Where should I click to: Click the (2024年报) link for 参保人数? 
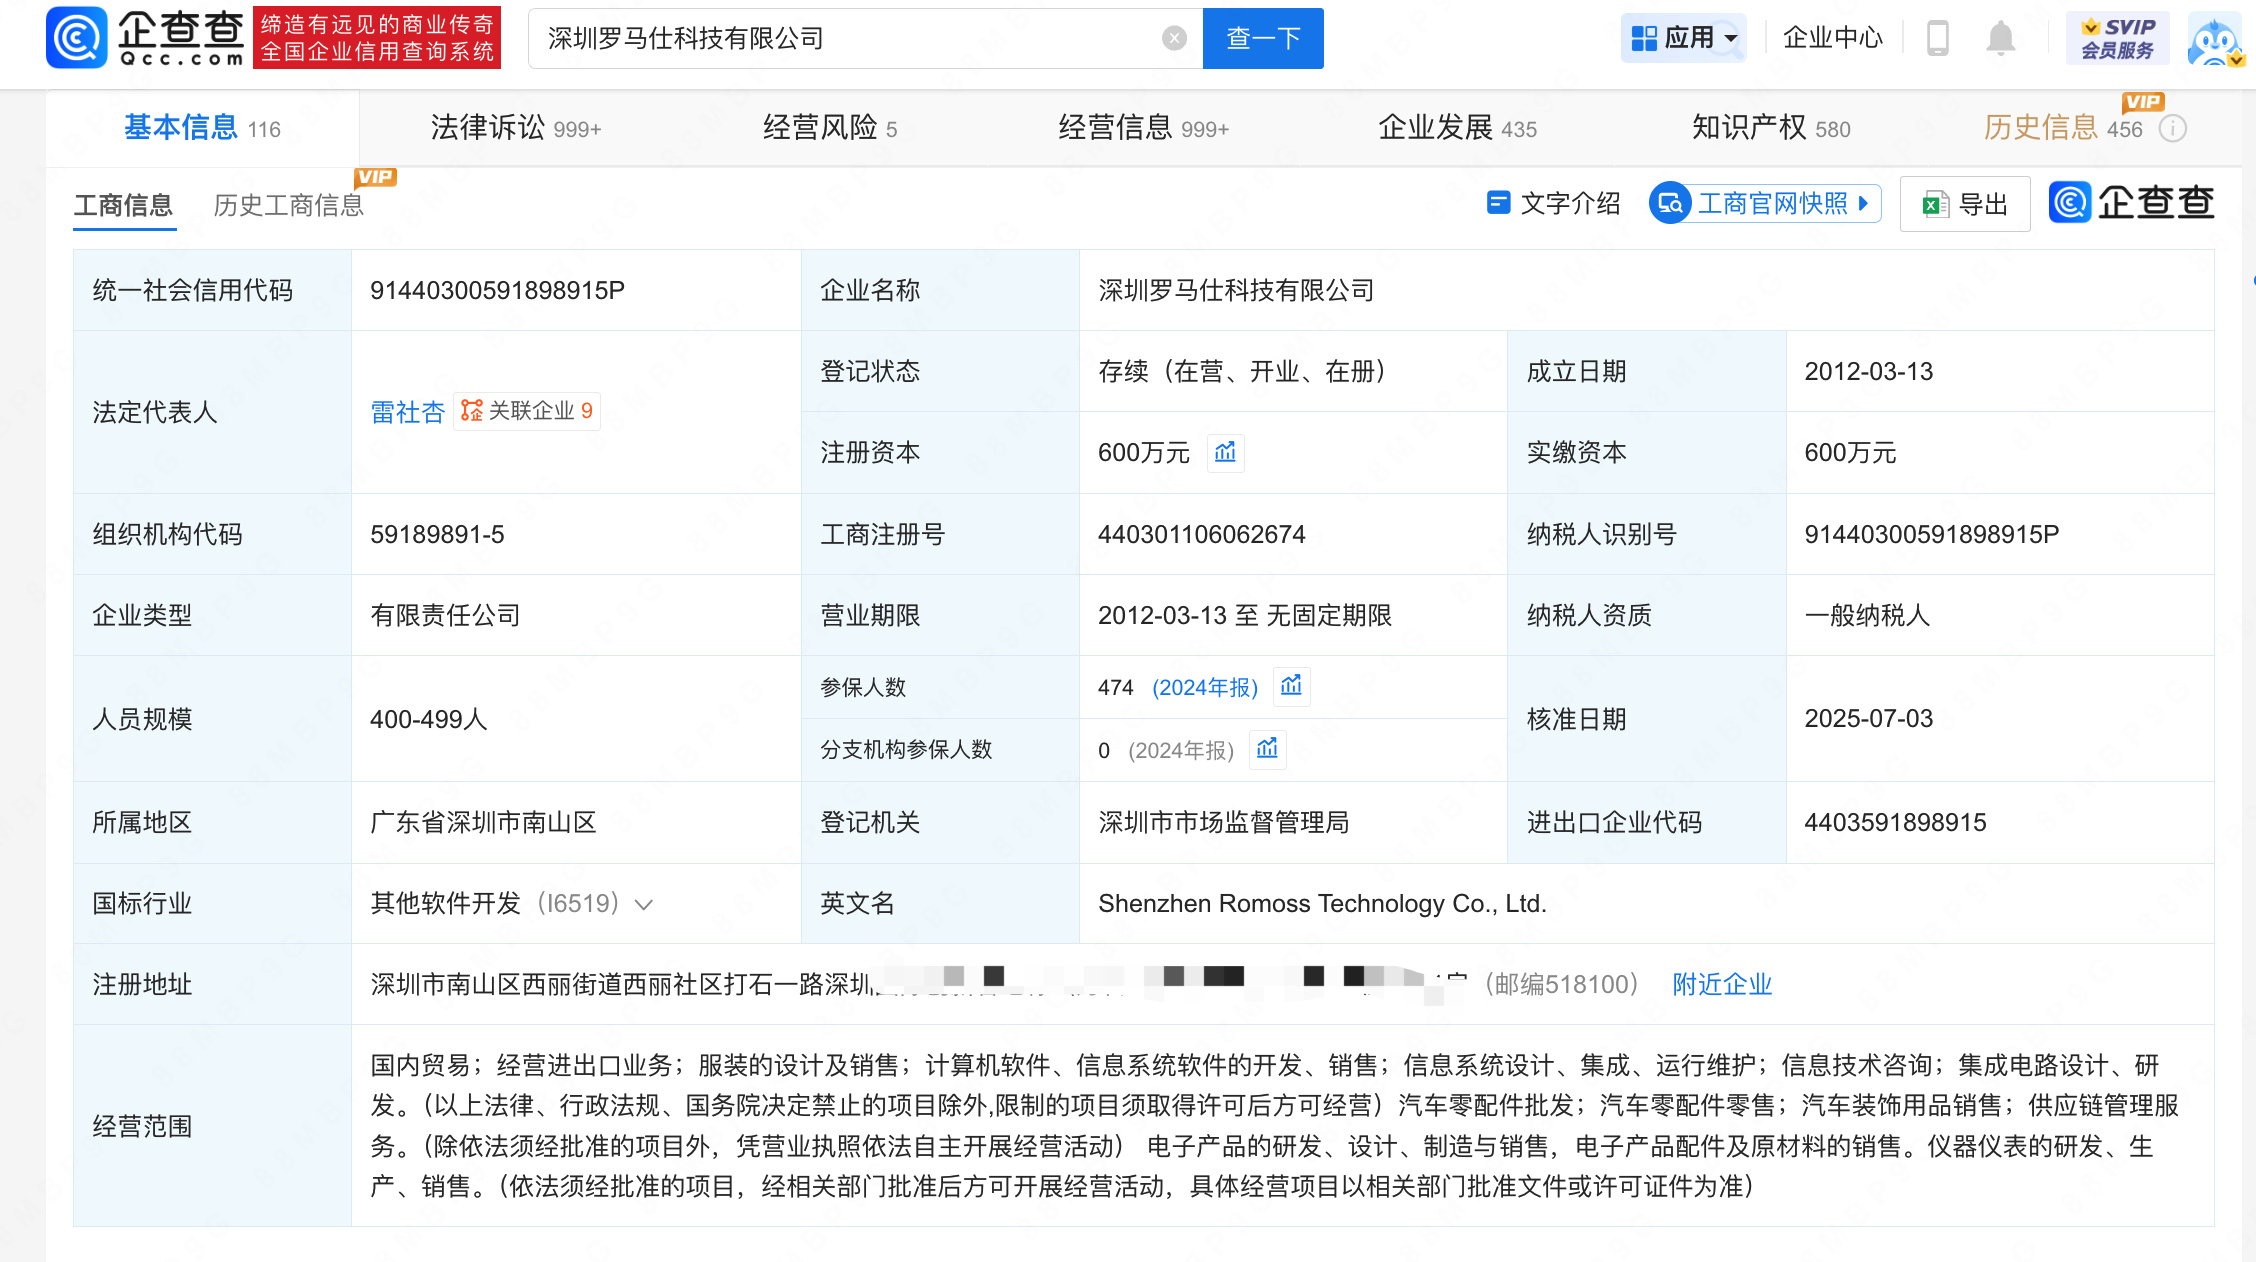pyautogui.click(x=1205, y=687)
